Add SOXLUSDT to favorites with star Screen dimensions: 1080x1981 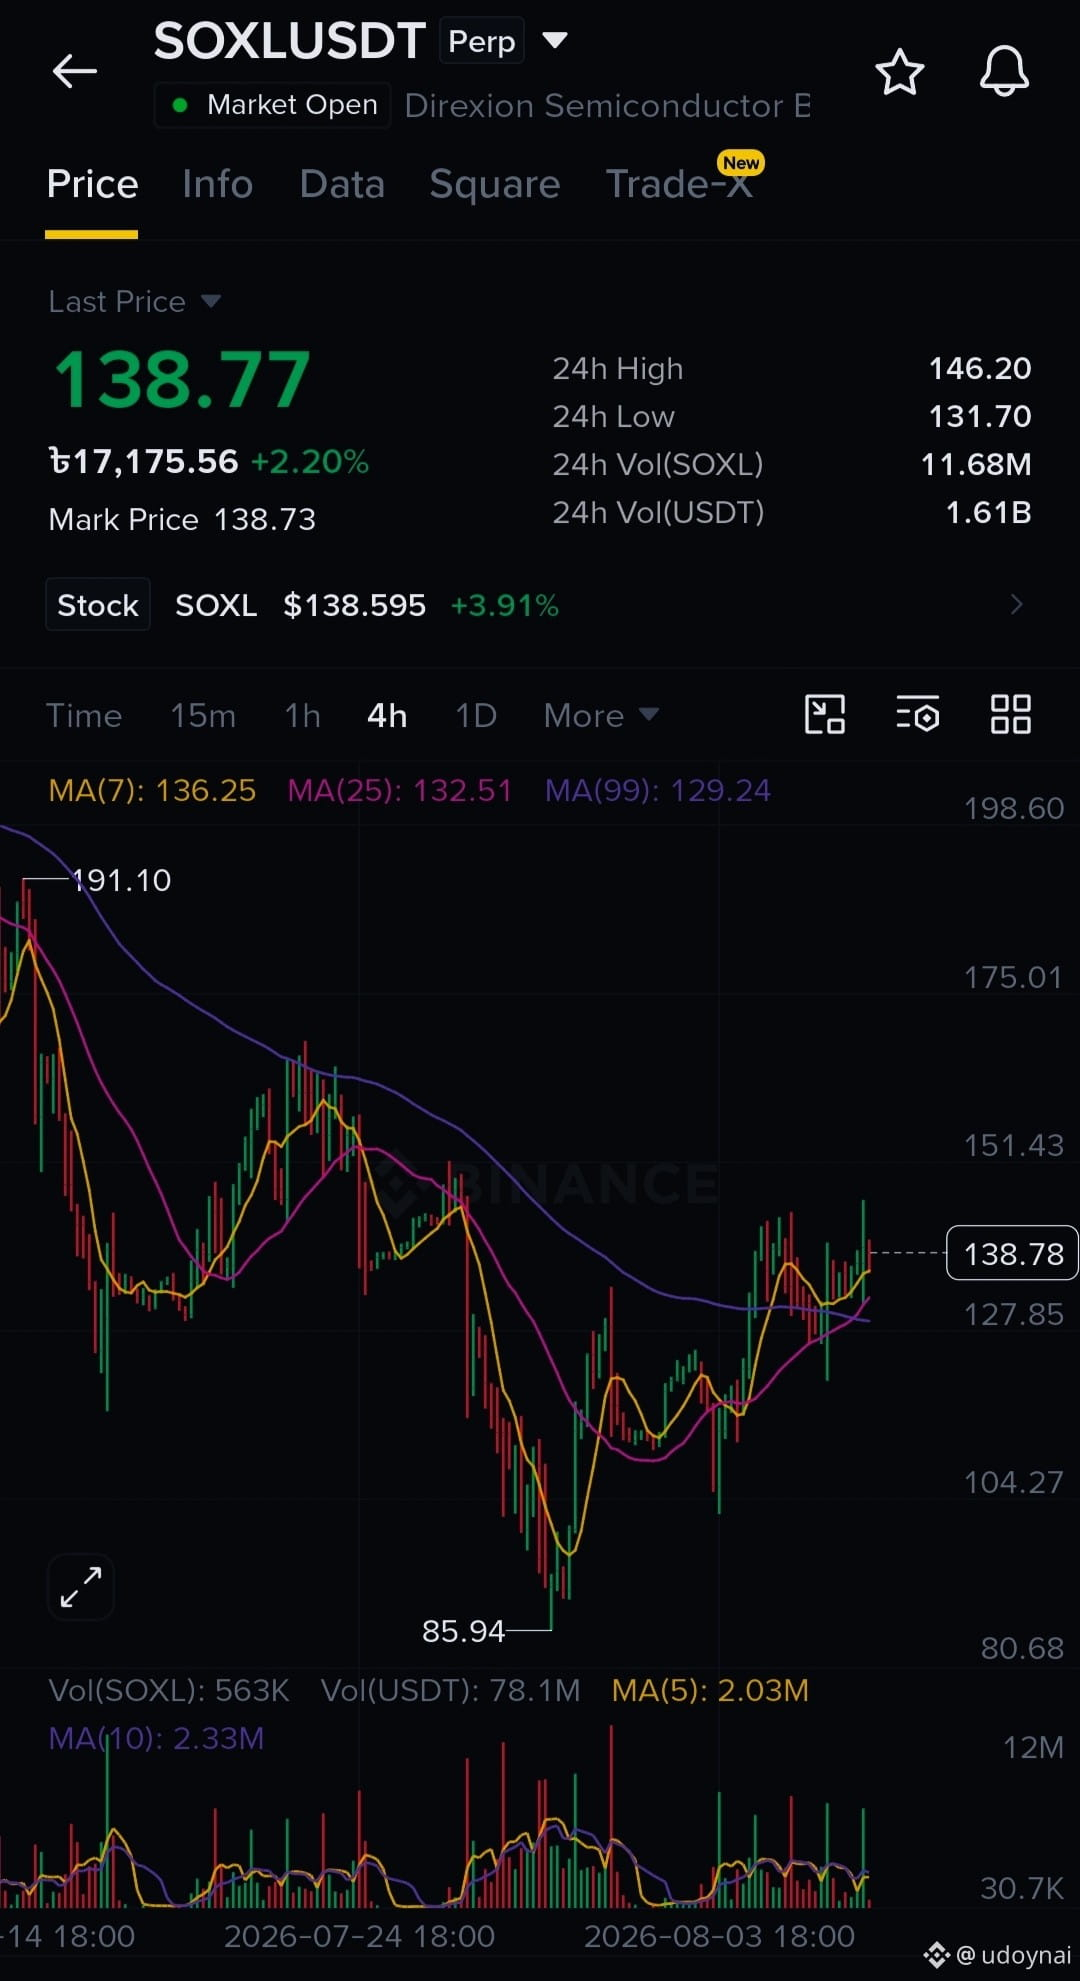pyautogui.click(x=899, y=72)
